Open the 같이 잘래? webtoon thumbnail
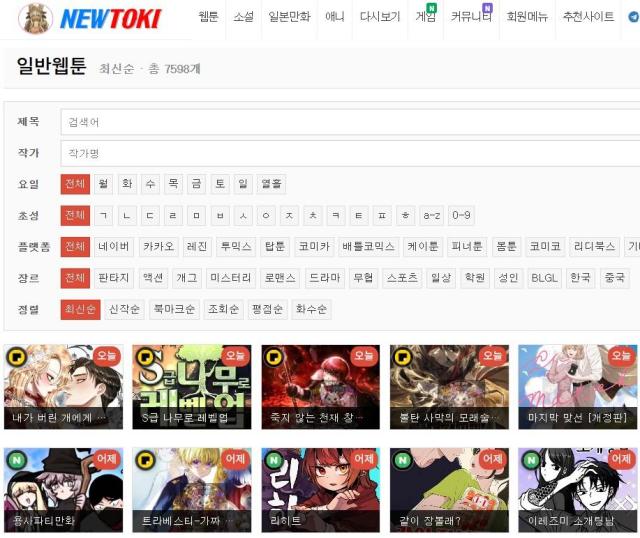Image resolution: width=640 pixels, height=538 pixels. [x=449, y=490]
